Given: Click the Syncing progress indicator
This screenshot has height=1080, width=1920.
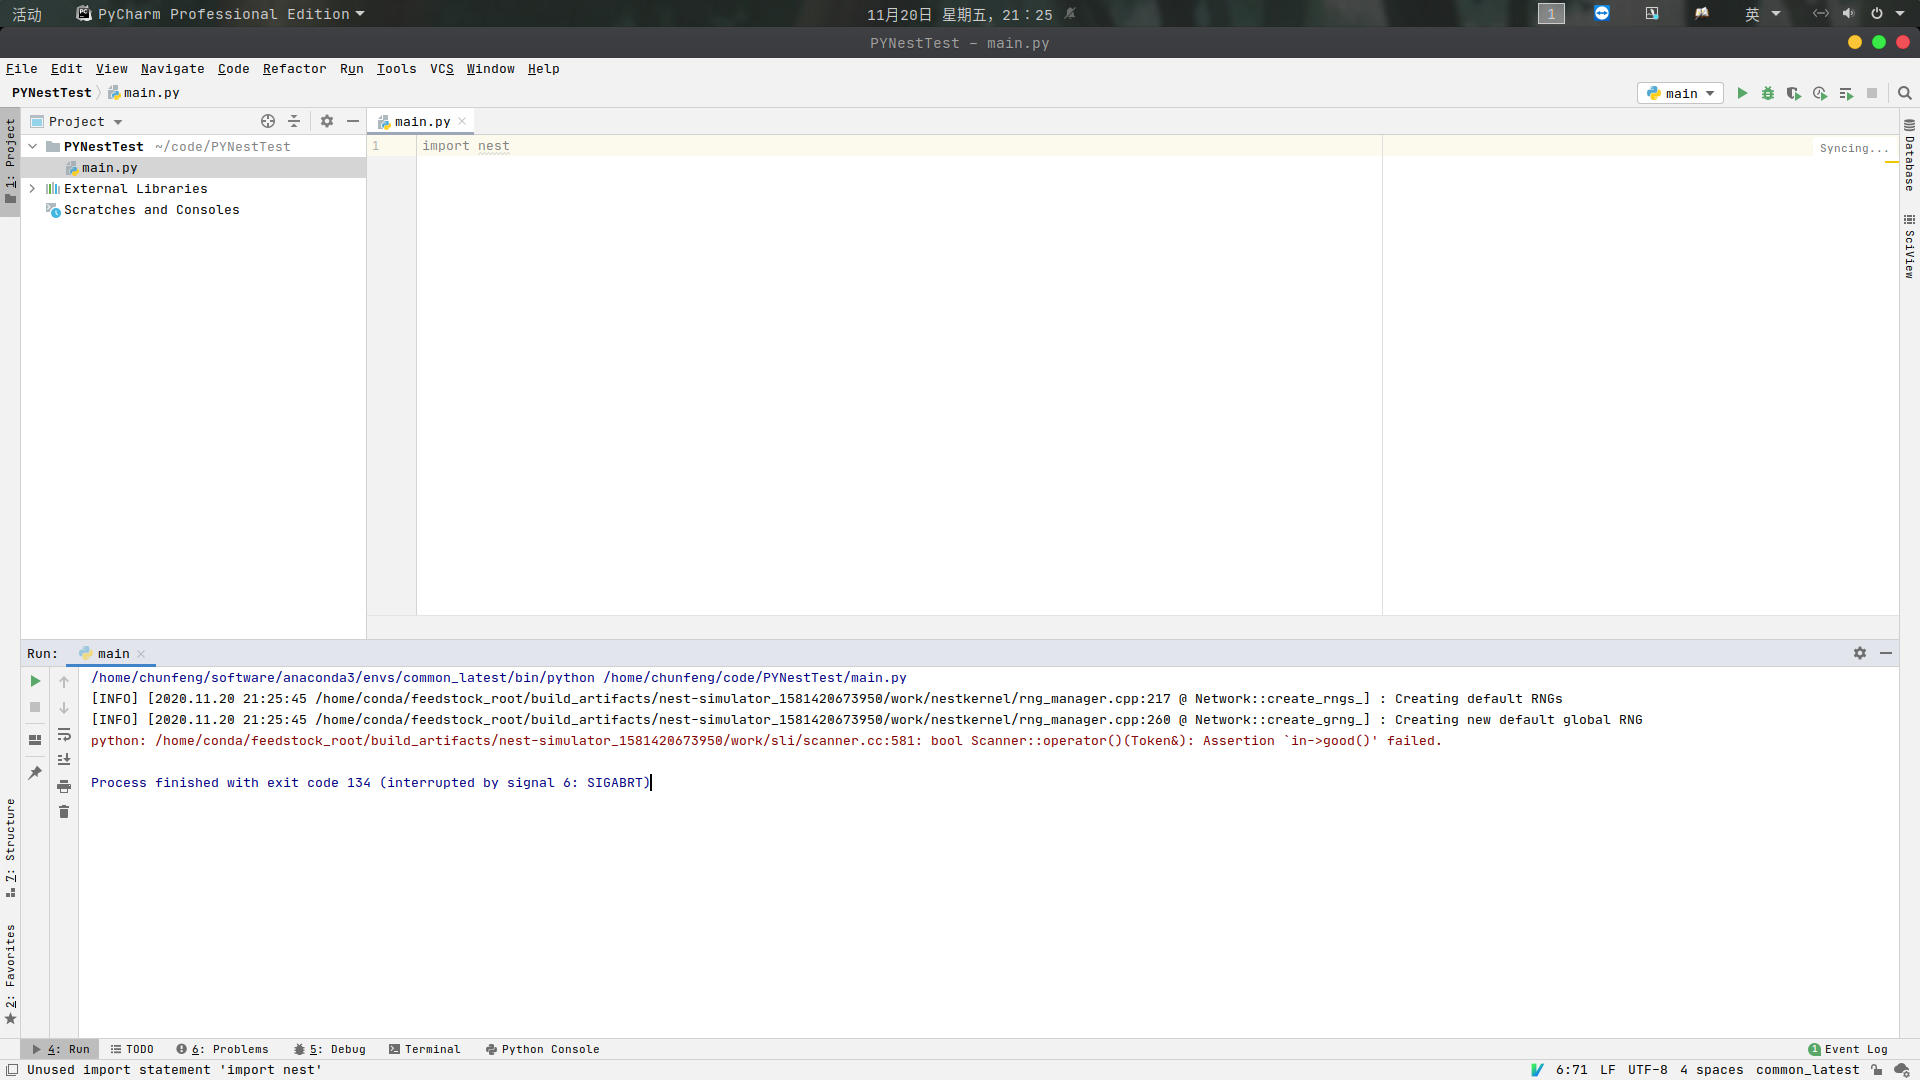Looking at the screenshot, I should click(x=1854, y=147).
